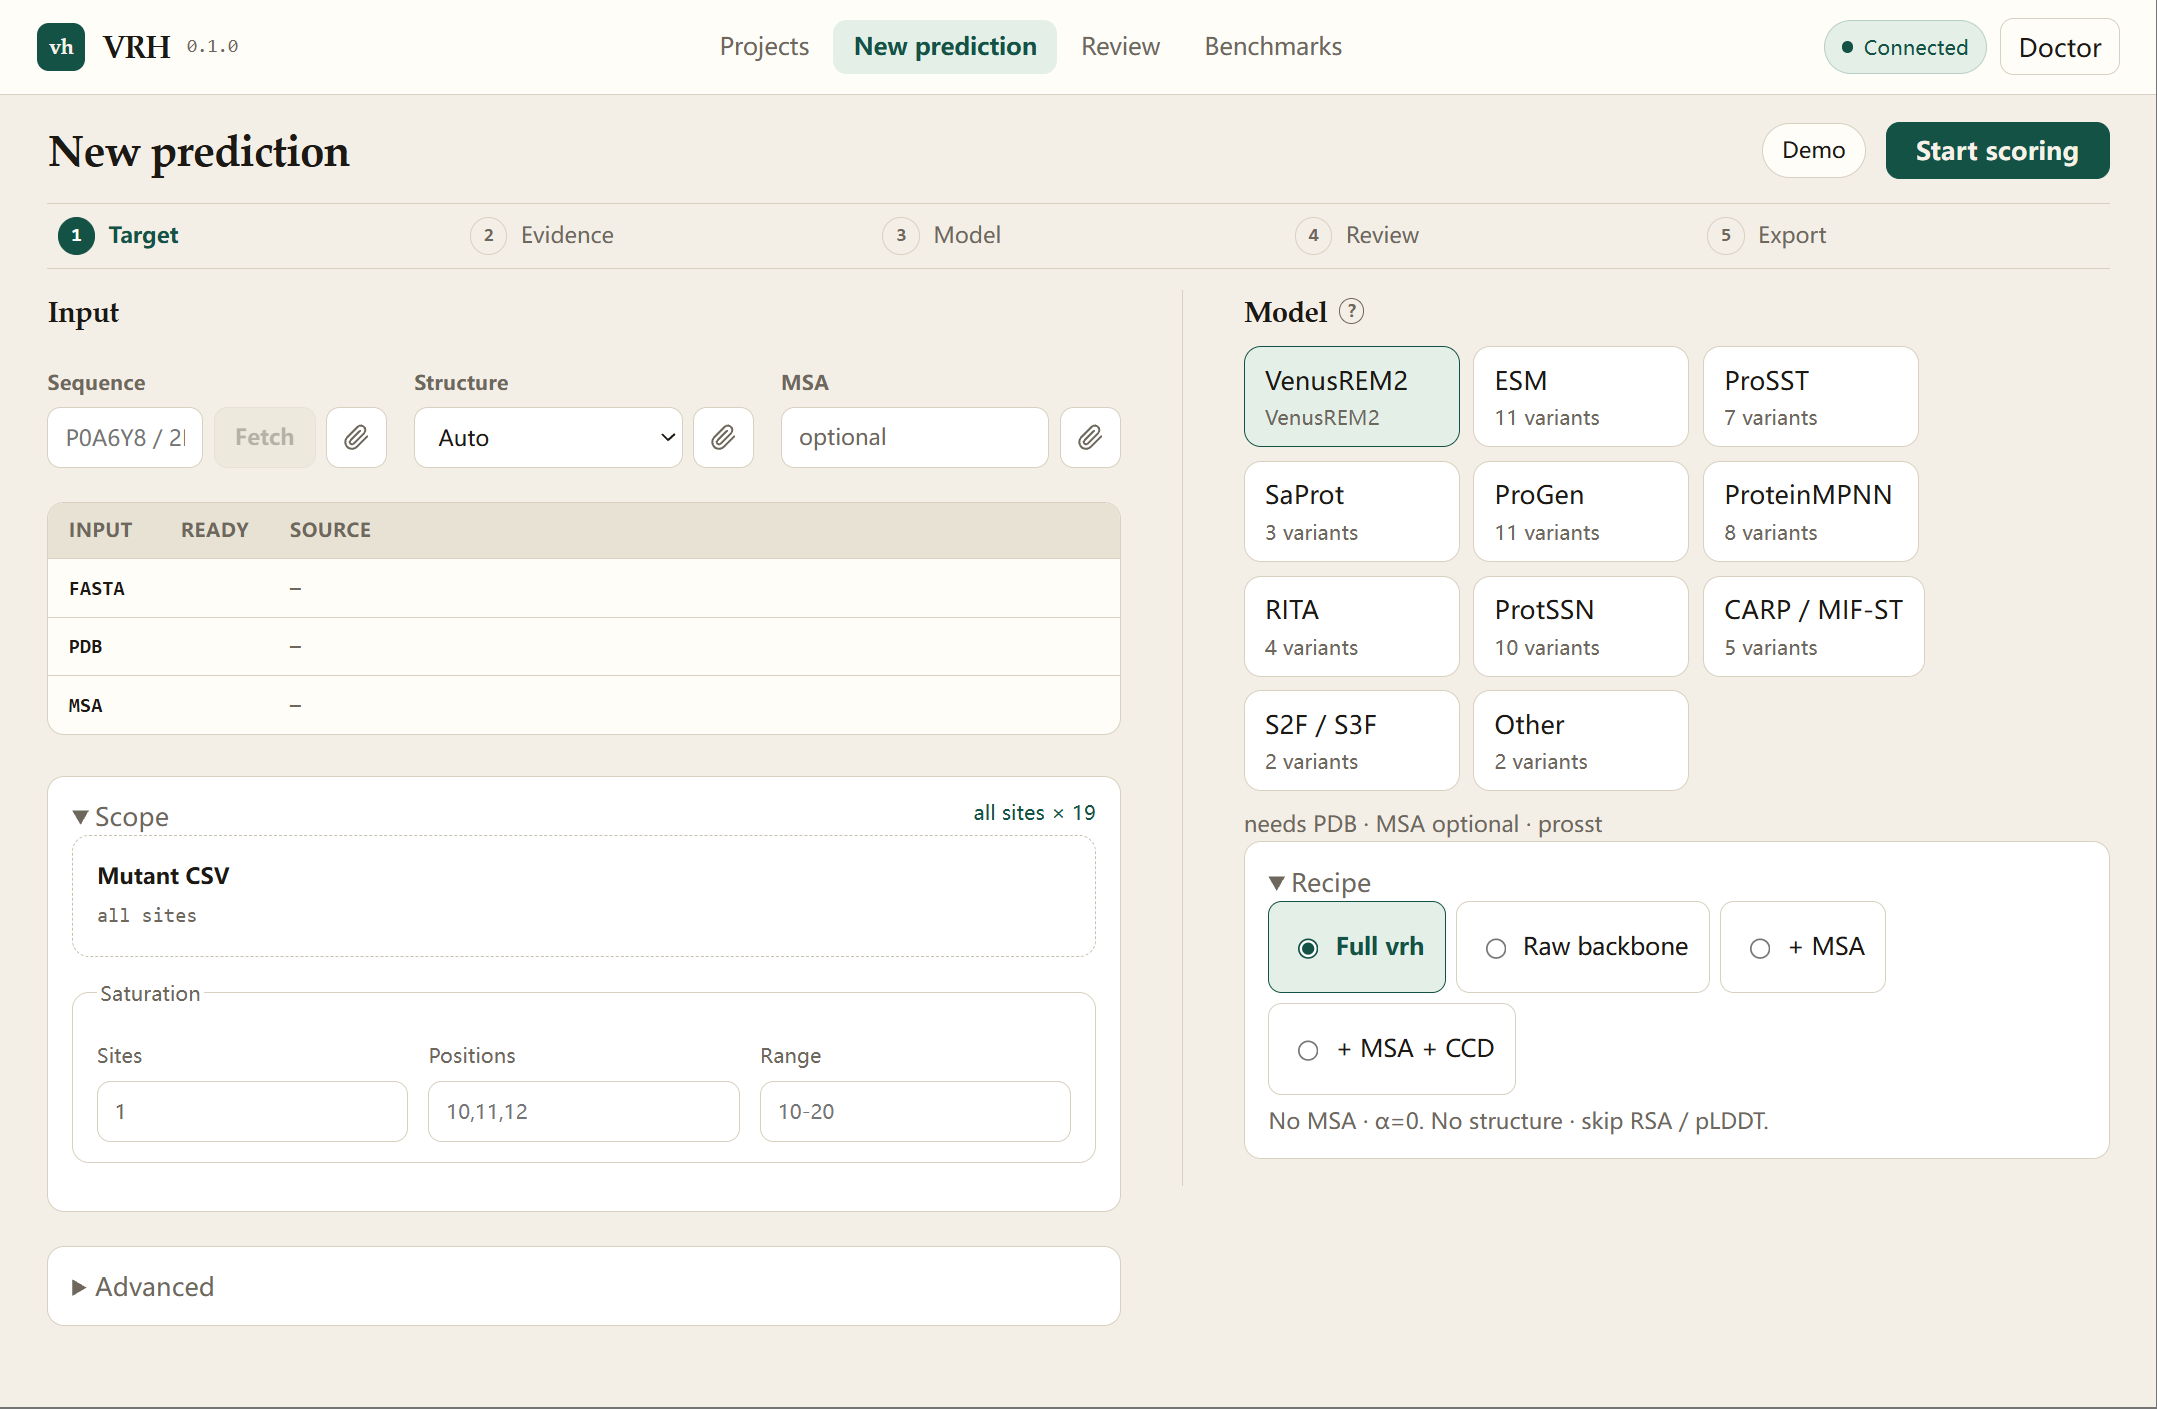The height and width of the screenshot is (1409, 2157).
Task: Focus the MSA optional input field
Action: point(914,437)
